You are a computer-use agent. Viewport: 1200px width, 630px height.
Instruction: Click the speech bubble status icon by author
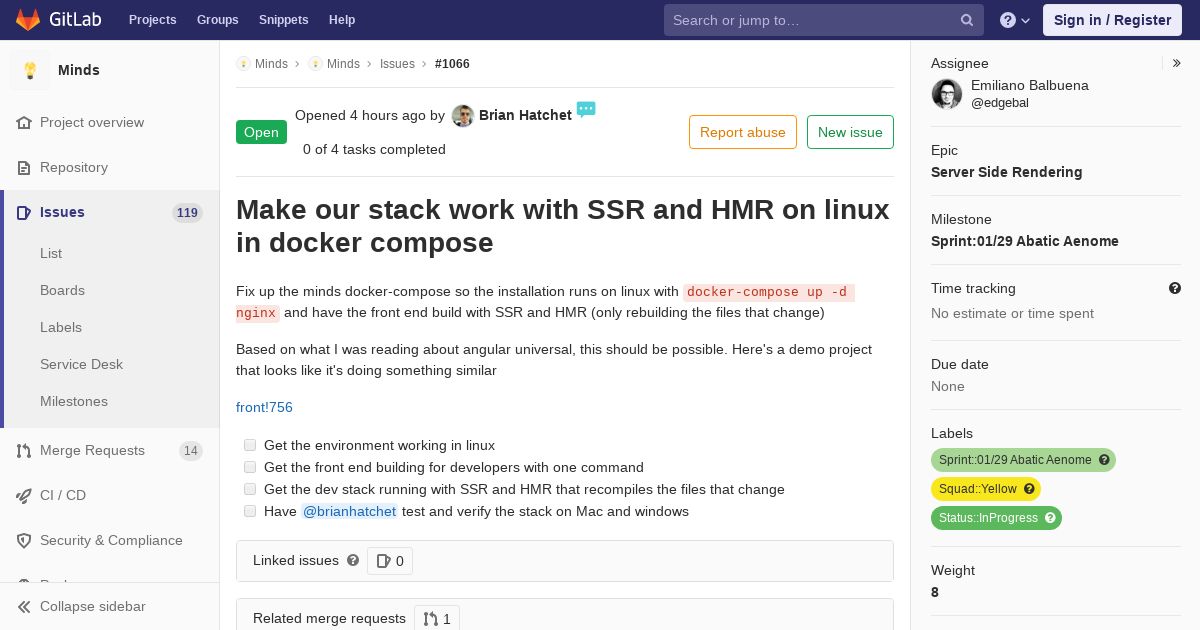tap(586, 109)
